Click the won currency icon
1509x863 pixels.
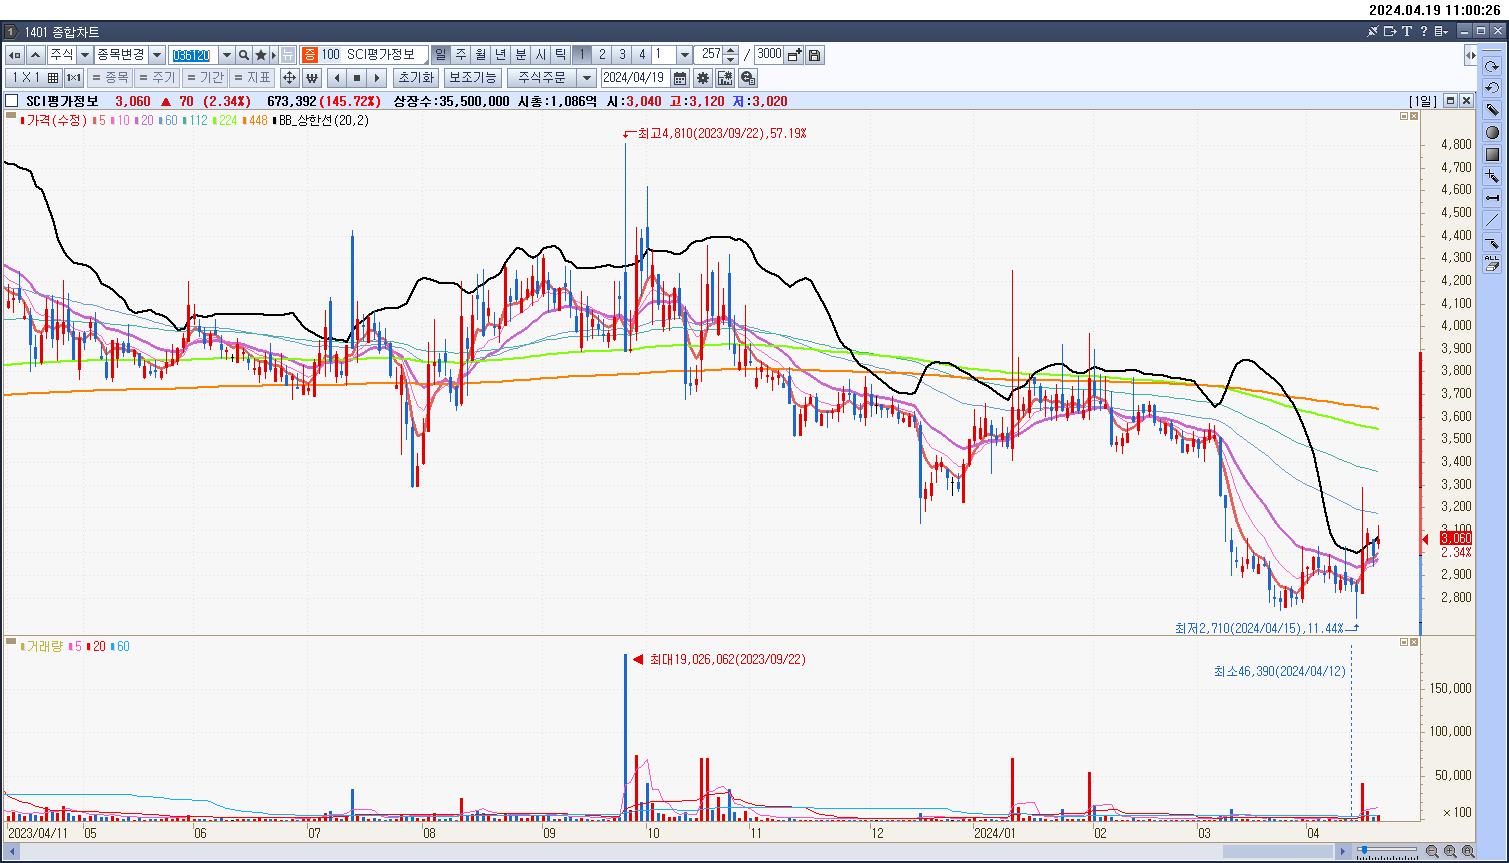tap(311, 78)
